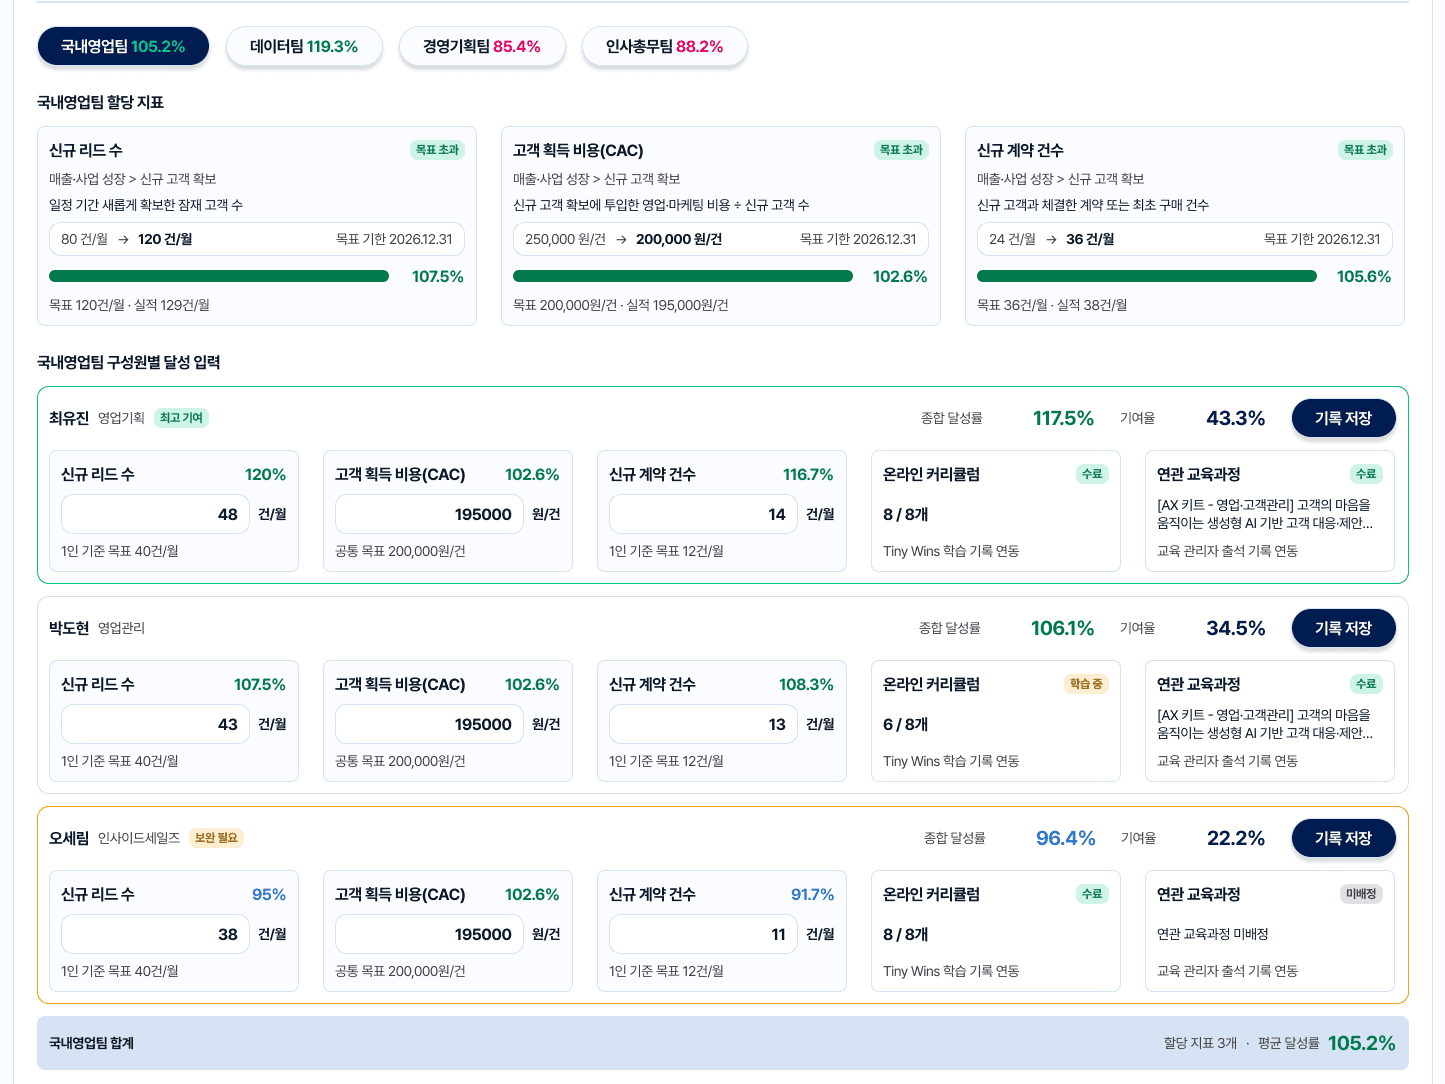The height and width of the screenshot is (1084, 1445).
Task: Edit 최유진's 신규 계약 건수 input (14)
Action: point(703,514)
